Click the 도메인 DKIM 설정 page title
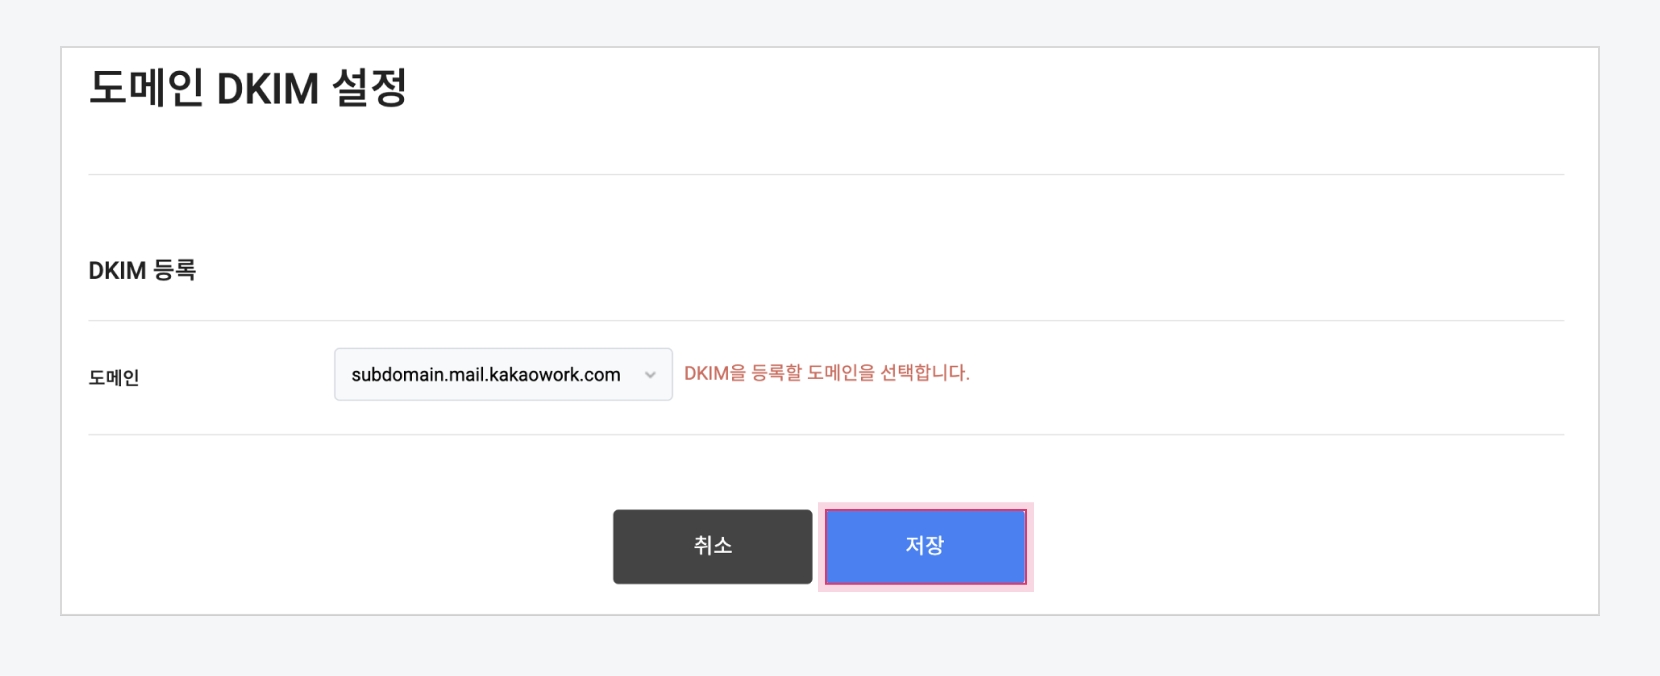This screenshot has width=1660, height=676. (247, 88)
